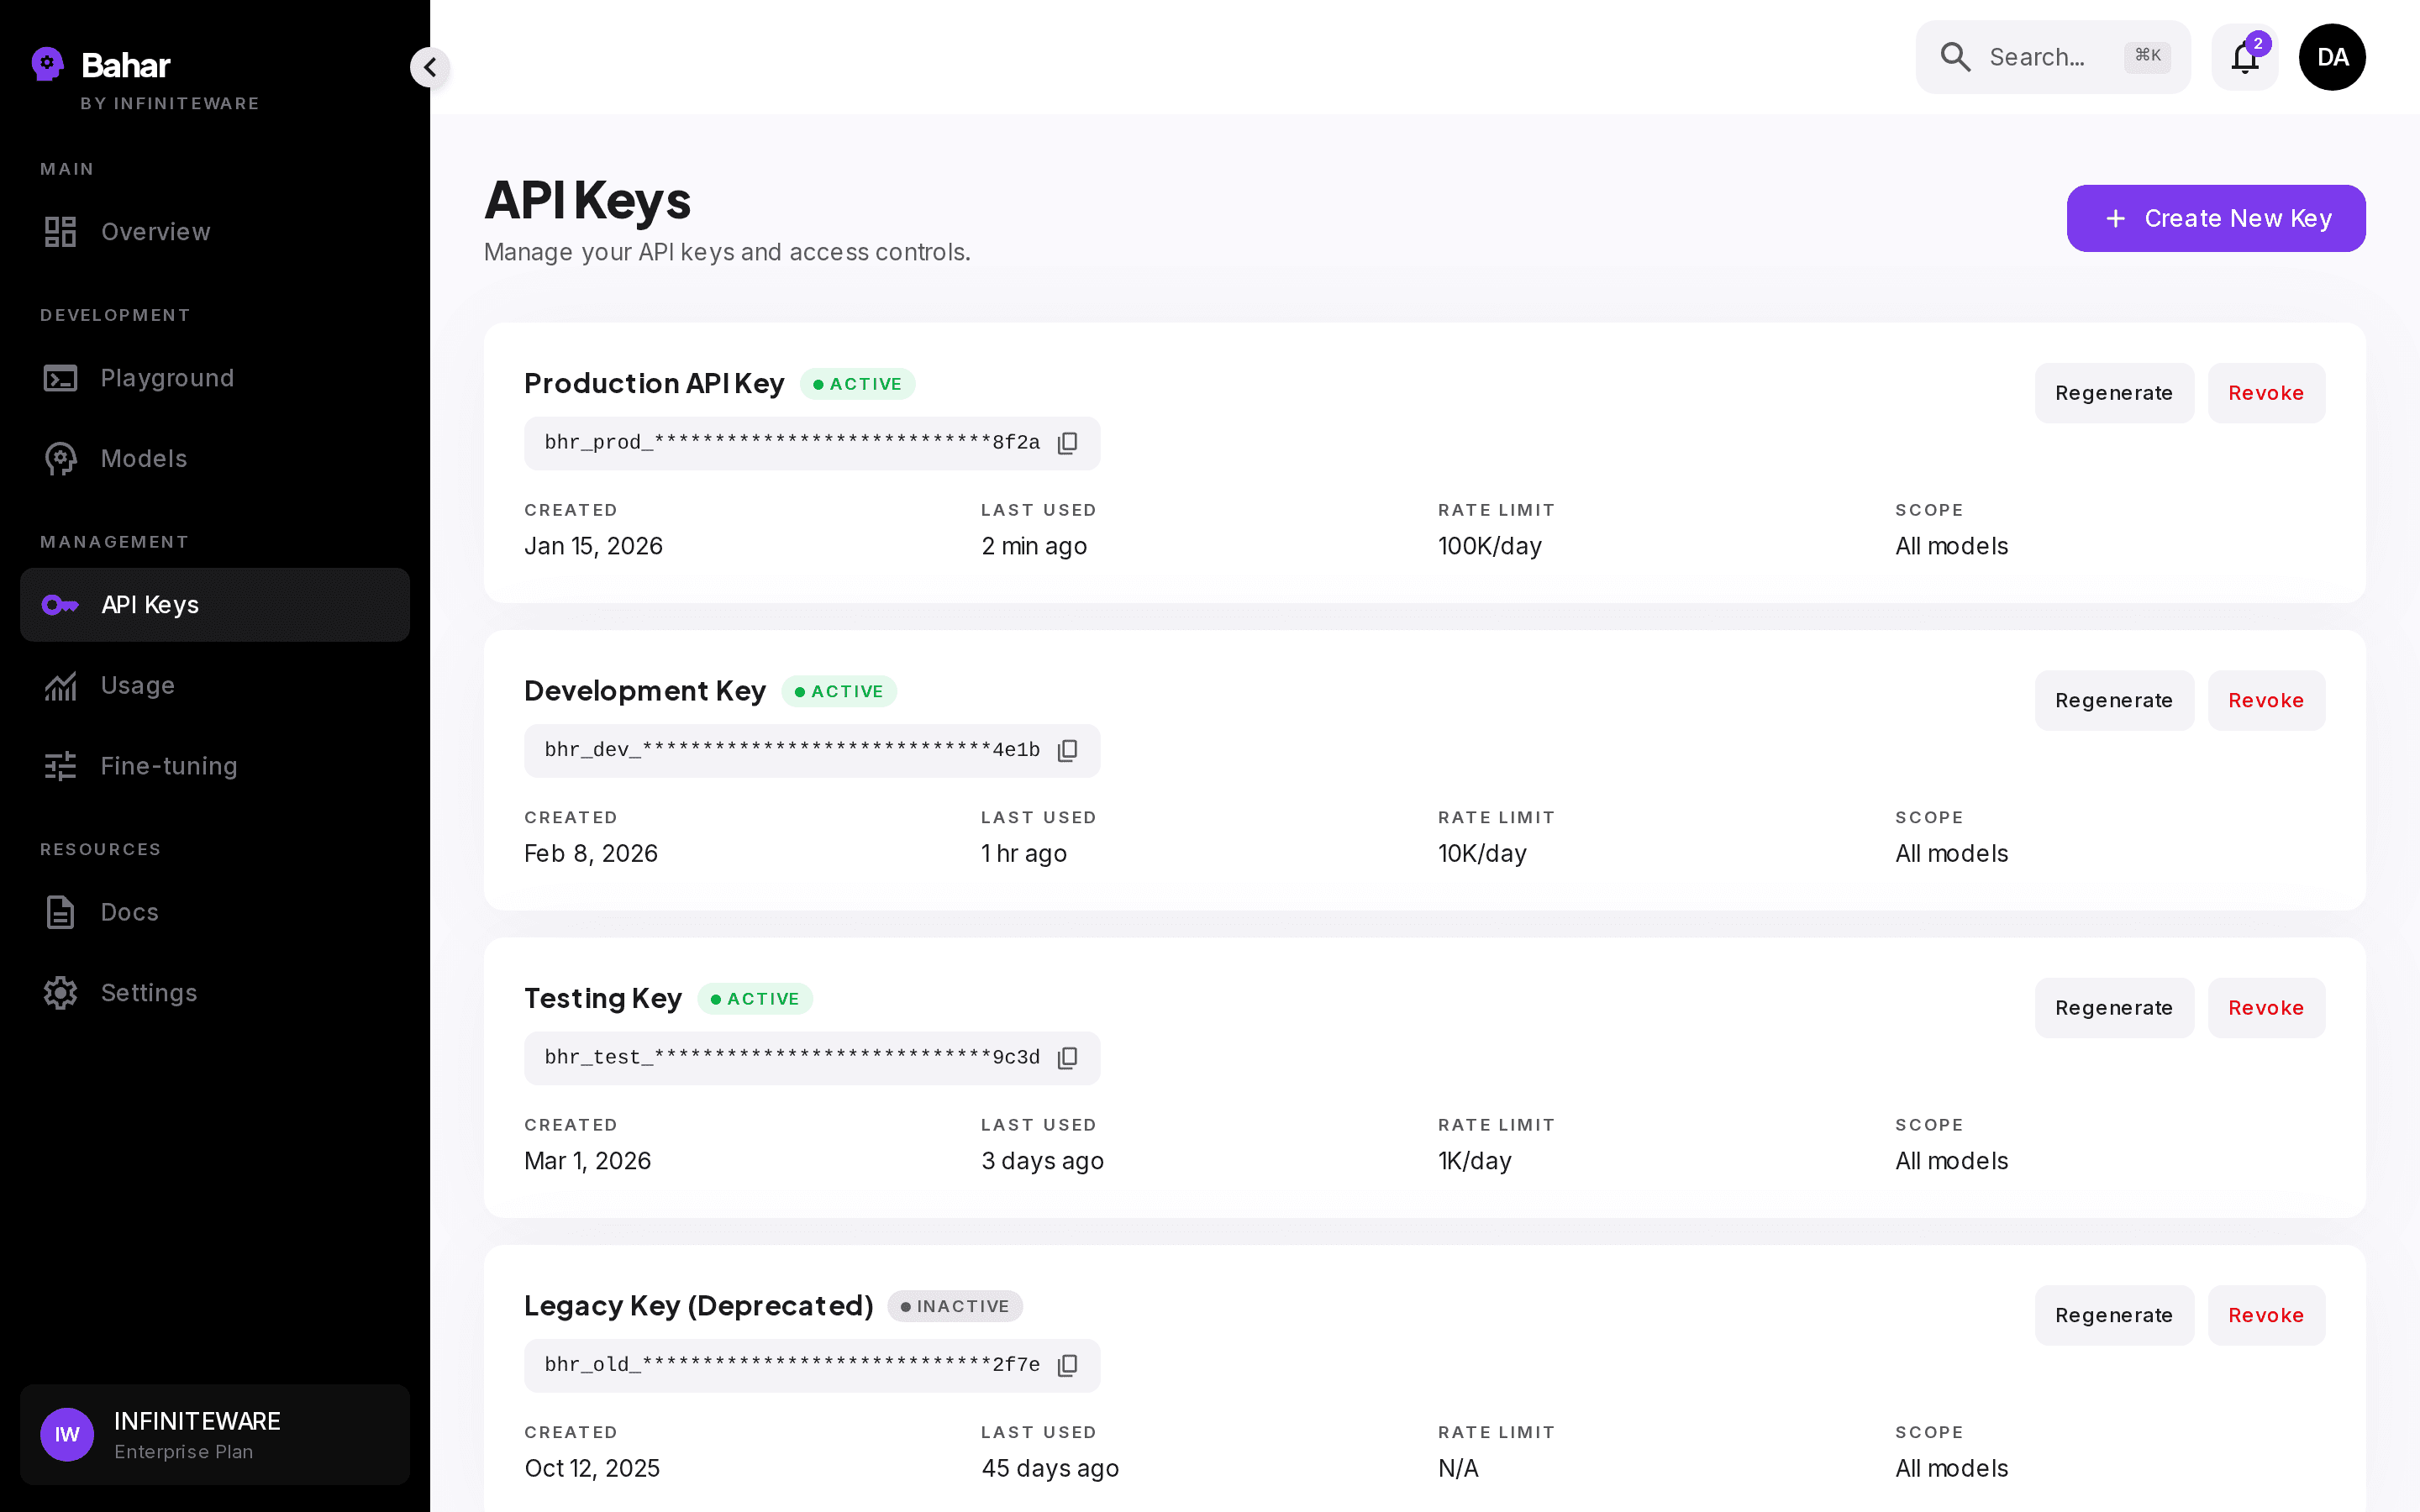Open the Settings gear icon
Image resolution: width=2420 pixels, height=1512 pixels.
[x=60, y=993]
